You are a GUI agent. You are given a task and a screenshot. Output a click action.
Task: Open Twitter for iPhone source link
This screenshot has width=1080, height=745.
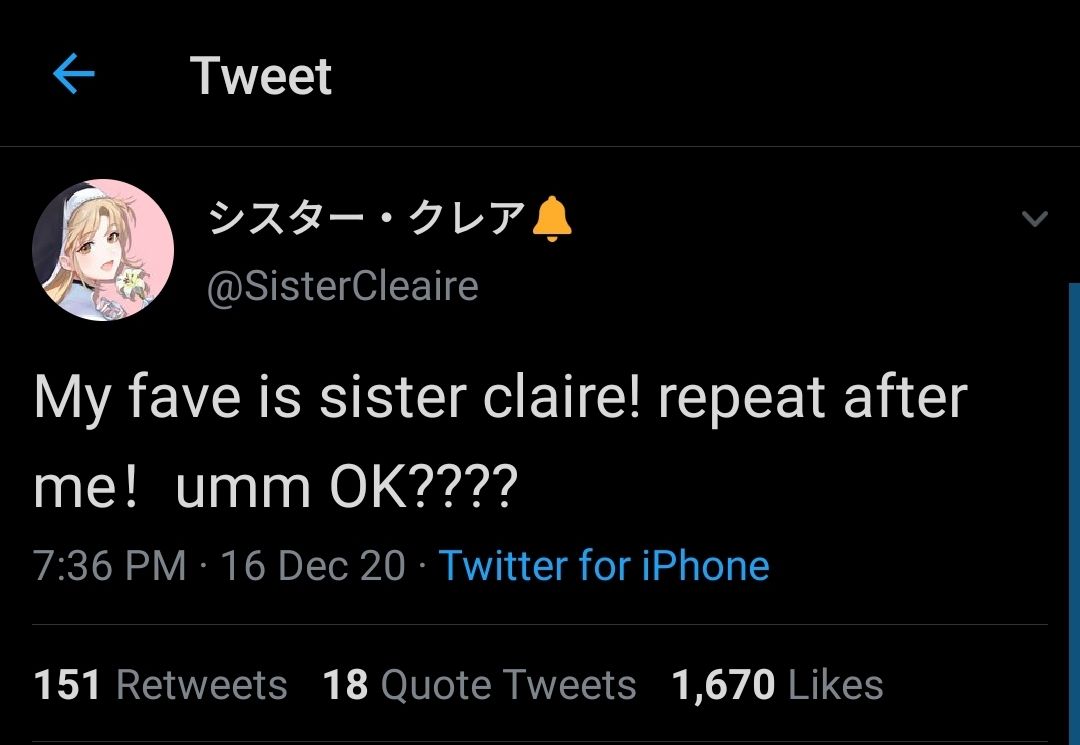[605, 565]
